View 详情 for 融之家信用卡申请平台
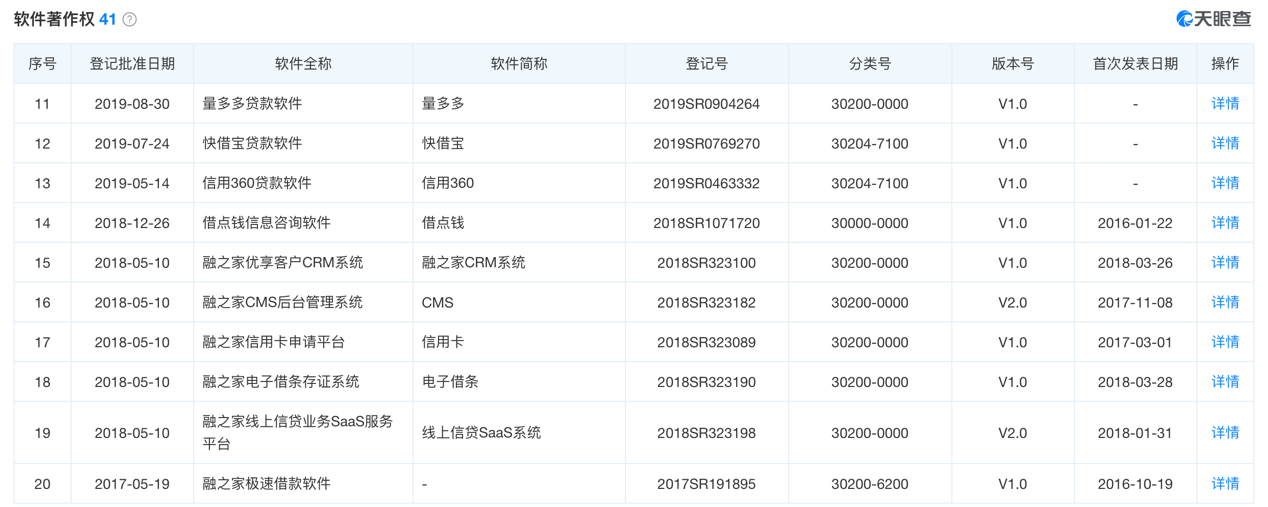This screenshot has width=1268, height=507. click(1224, 342)
